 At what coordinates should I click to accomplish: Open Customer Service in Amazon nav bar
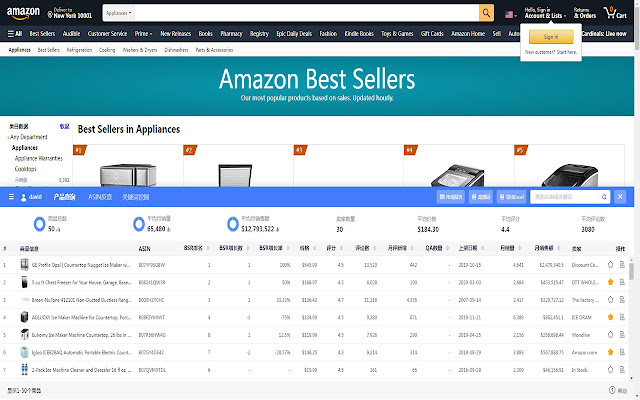[107, 34]
